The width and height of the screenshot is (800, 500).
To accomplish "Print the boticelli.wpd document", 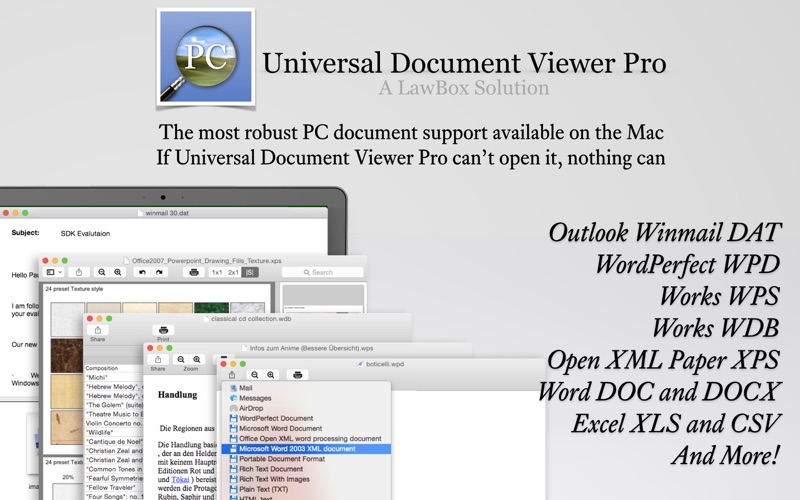I will click(x=298, y=375).
